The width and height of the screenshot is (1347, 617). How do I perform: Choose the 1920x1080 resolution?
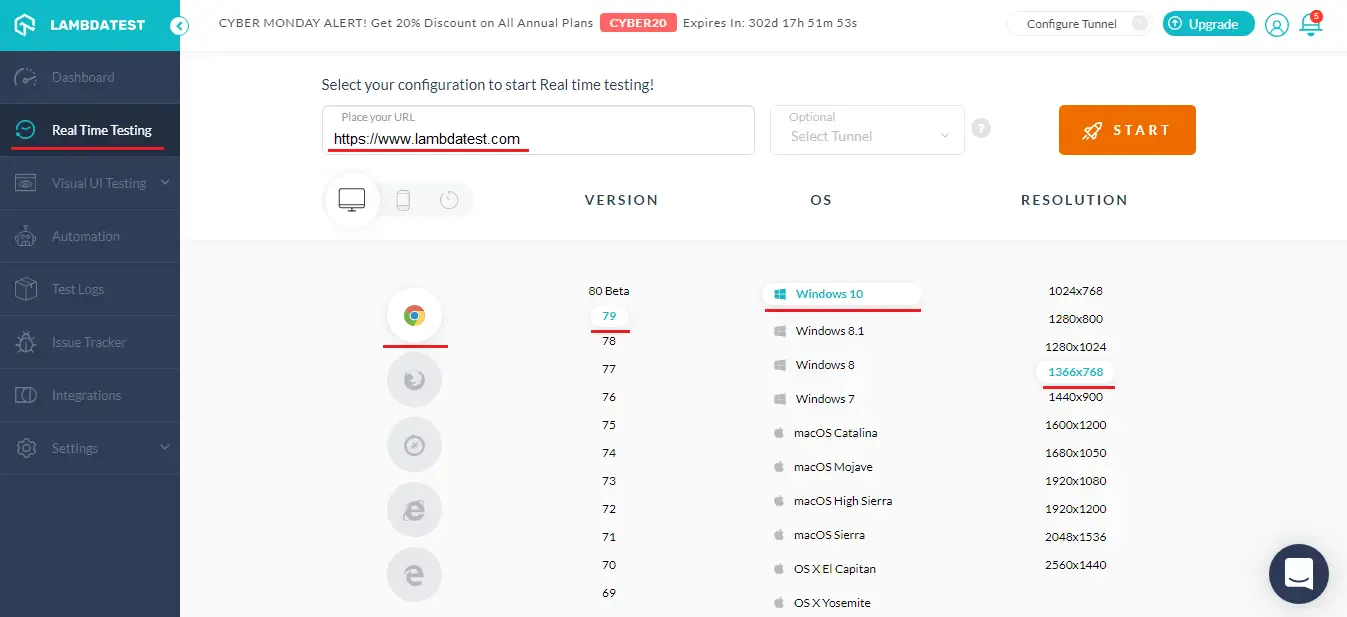coord(1076,480)
